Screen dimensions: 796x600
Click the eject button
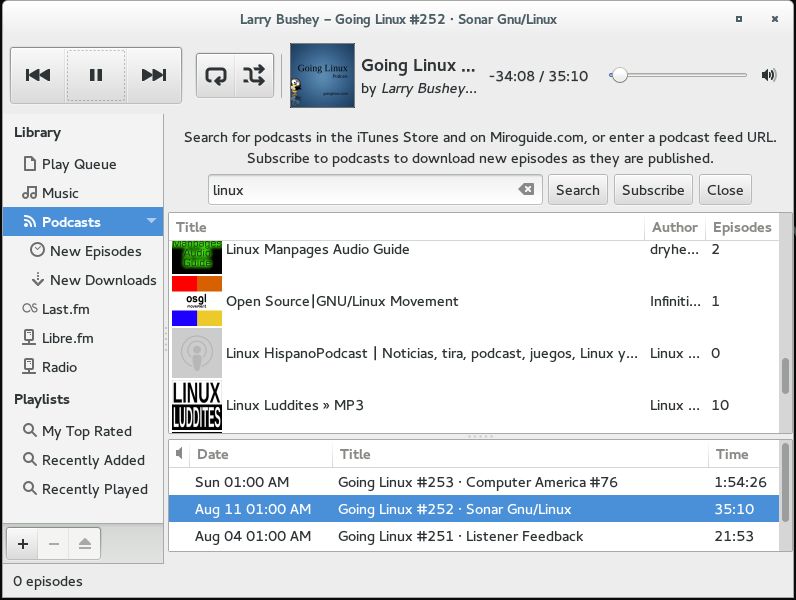coord(85,544)
